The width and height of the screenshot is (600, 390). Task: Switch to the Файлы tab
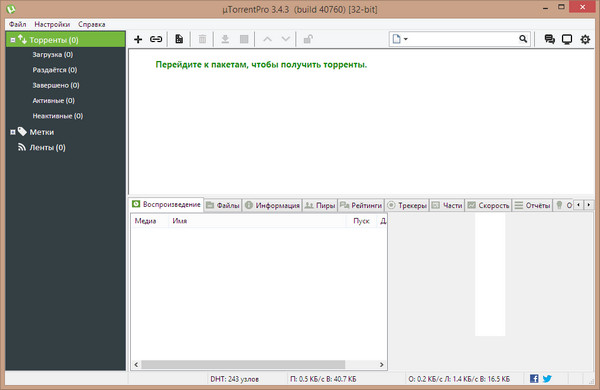point(223,206)
